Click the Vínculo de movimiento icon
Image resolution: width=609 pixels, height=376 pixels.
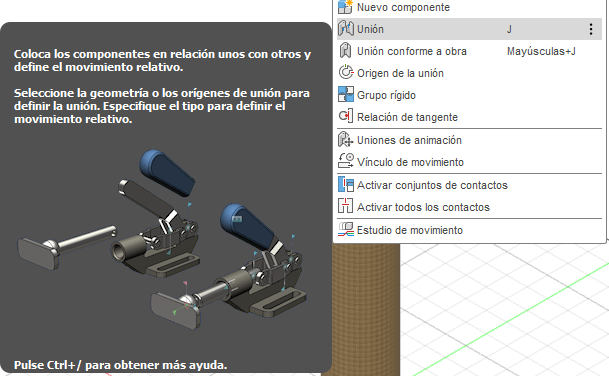coord(346,161)
